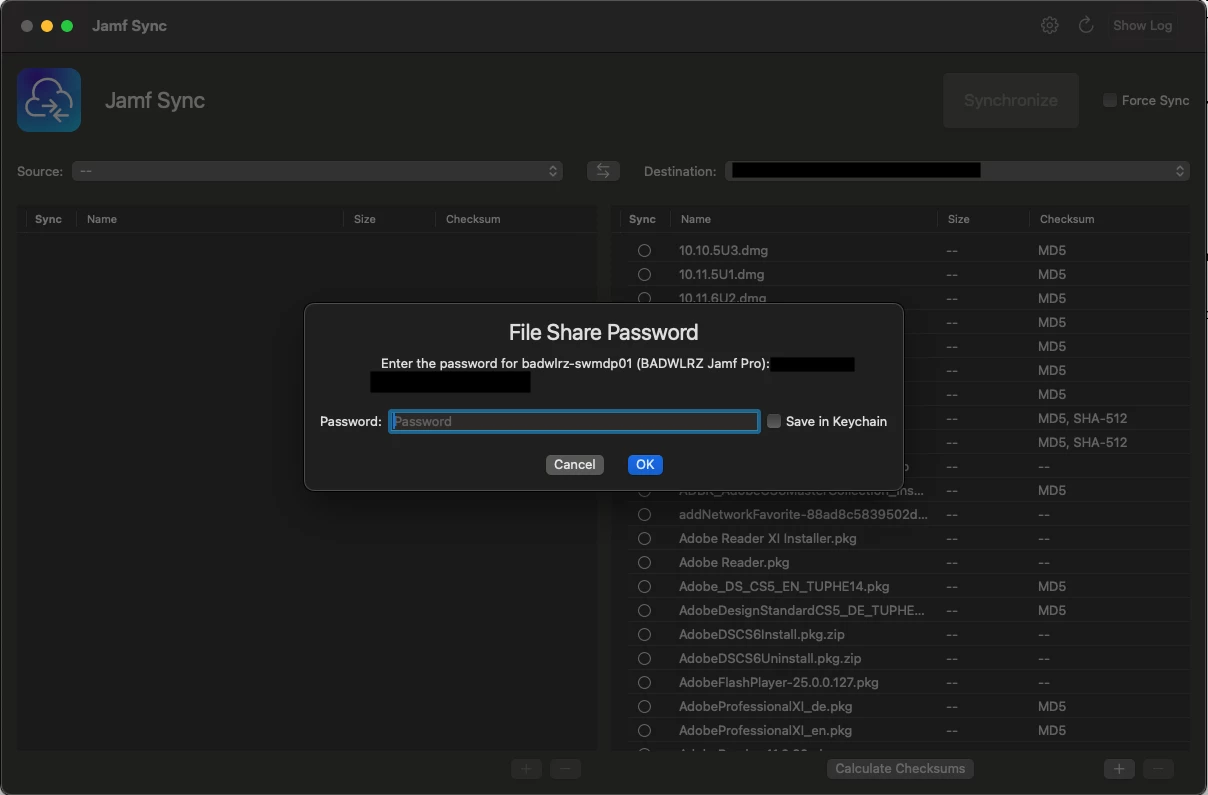This screenshot has width=1208, height=795.
Task: Click the Jamf Sync cloud app icon
Action: (x=49, y=100)
